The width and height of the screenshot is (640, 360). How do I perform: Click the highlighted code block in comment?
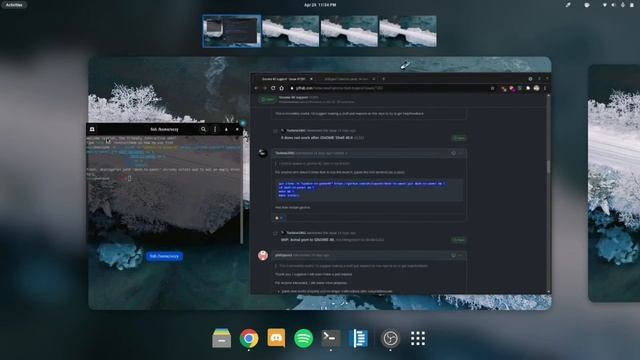(370, 190)
